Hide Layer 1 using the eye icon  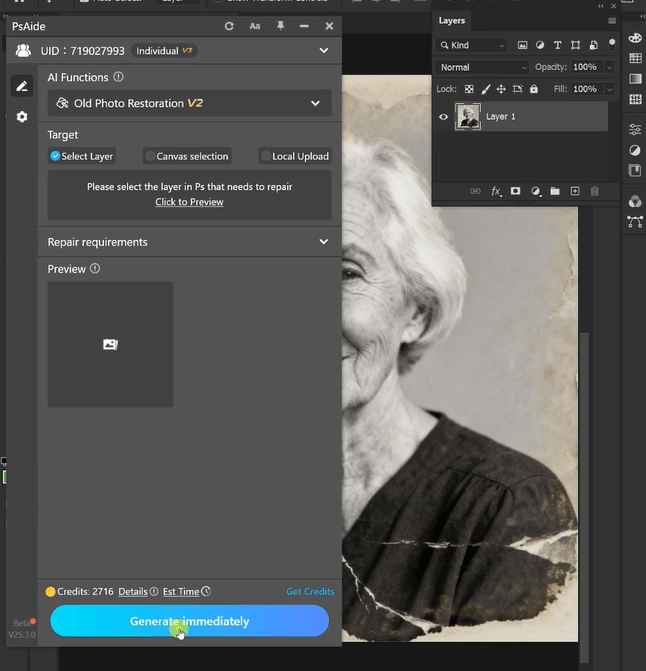(444, 117)
